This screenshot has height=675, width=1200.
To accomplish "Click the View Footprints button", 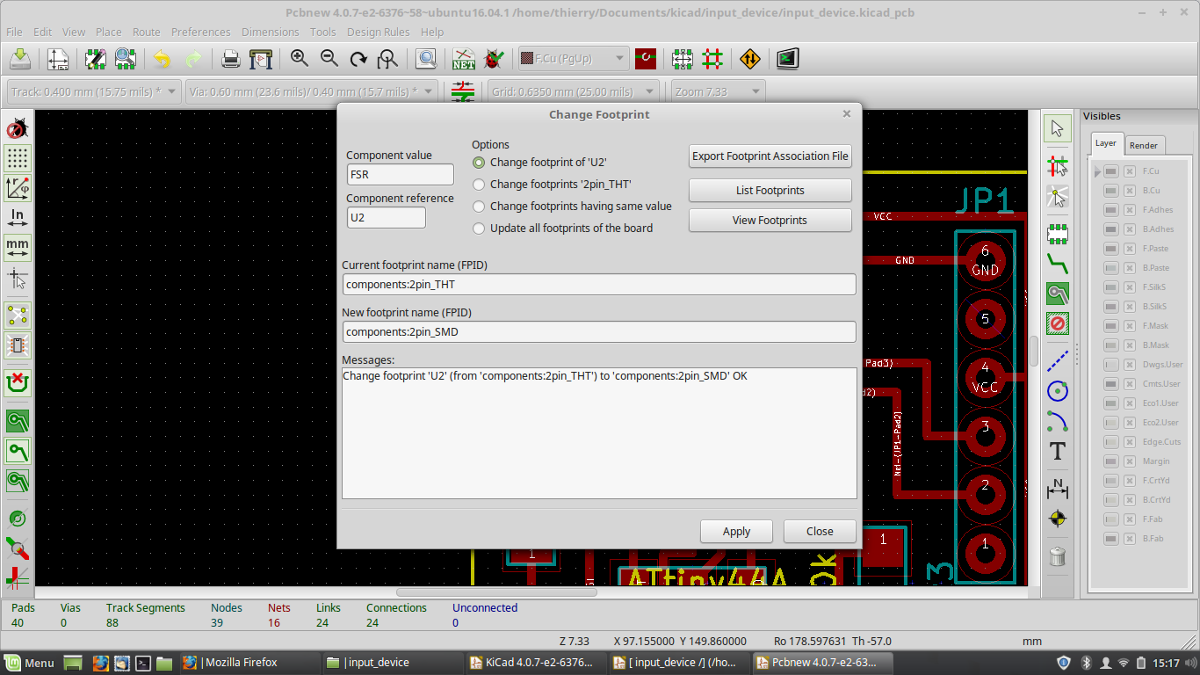I will click(770, 220).
